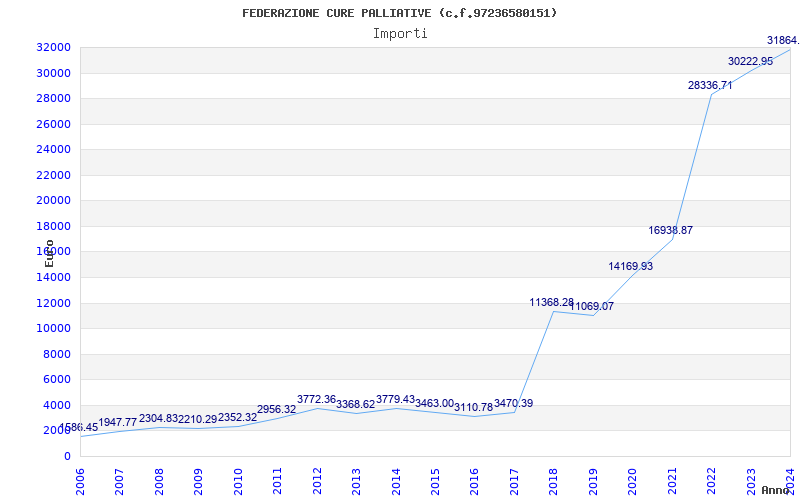Click the 2017 year label

coord(515,482)
